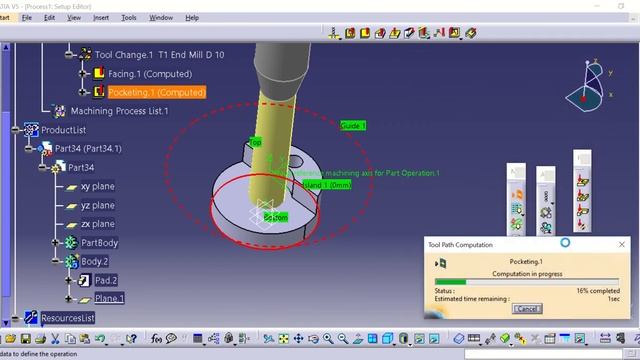Open file with the folder icon
Viewport: 640px width, 360px height.
pos(11,338)
